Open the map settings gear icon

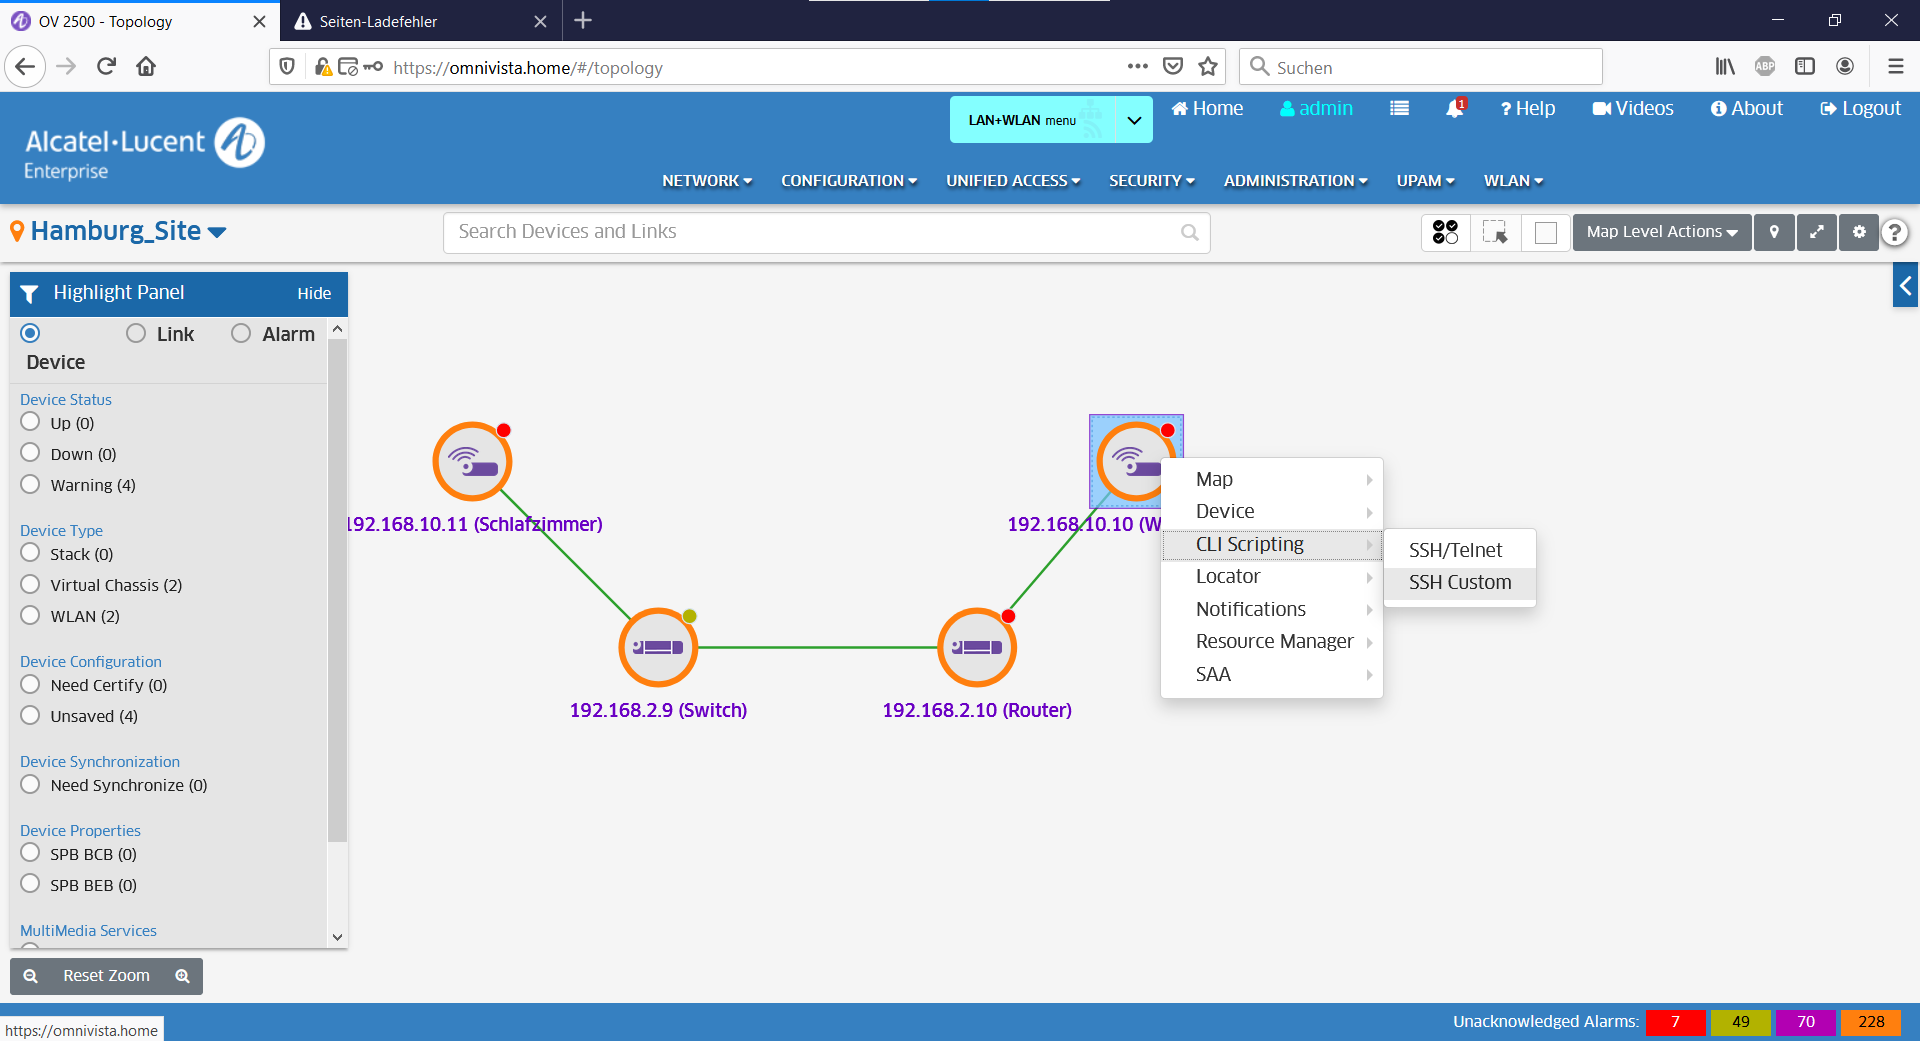tap(1859, 232)
